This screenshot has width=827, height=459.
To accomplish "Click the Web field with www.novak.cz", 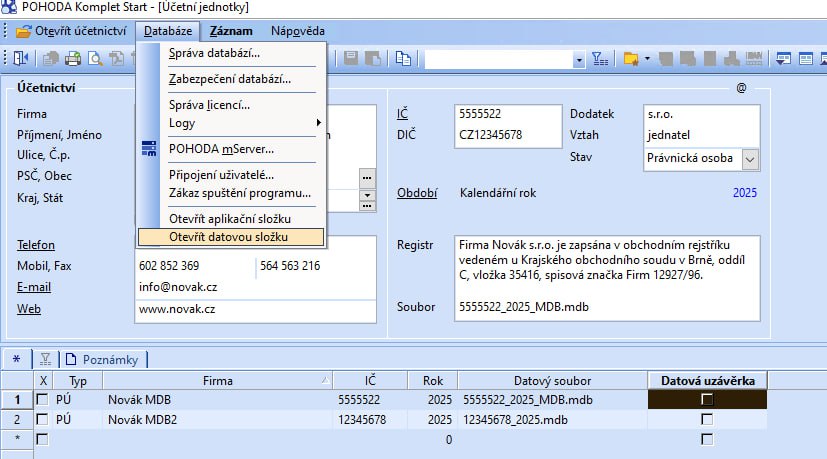I will 256,310.
